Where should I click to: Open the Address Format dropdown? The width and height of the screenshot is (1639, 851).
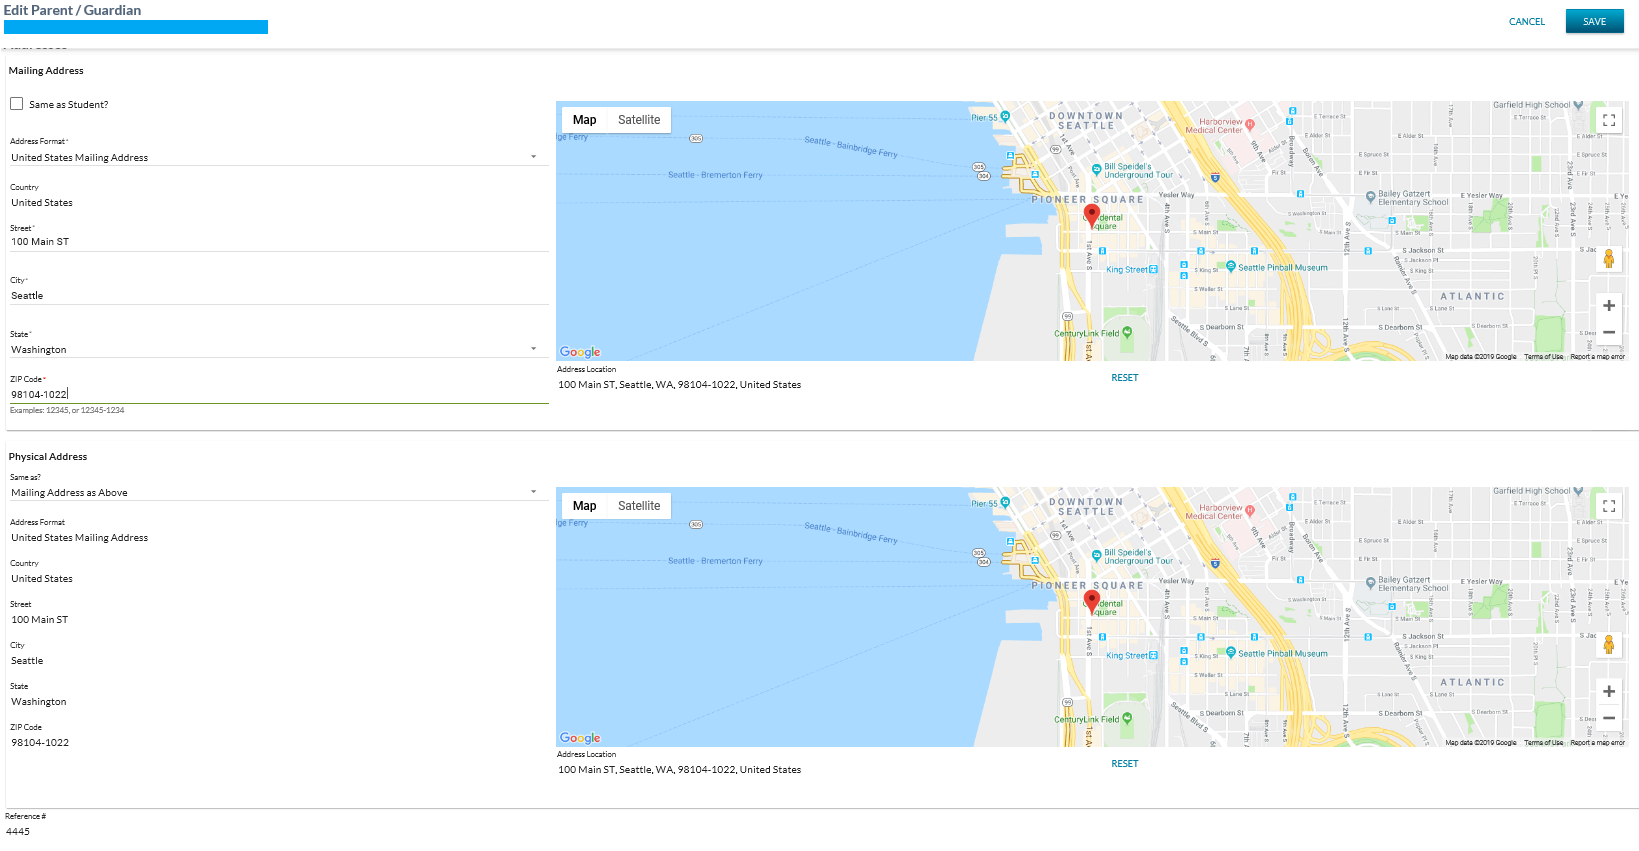click(278, 157)
